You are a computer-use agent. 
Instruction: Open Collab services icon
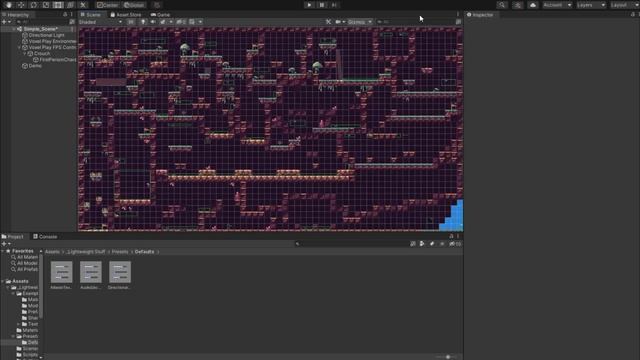click(x=518, y=5)
